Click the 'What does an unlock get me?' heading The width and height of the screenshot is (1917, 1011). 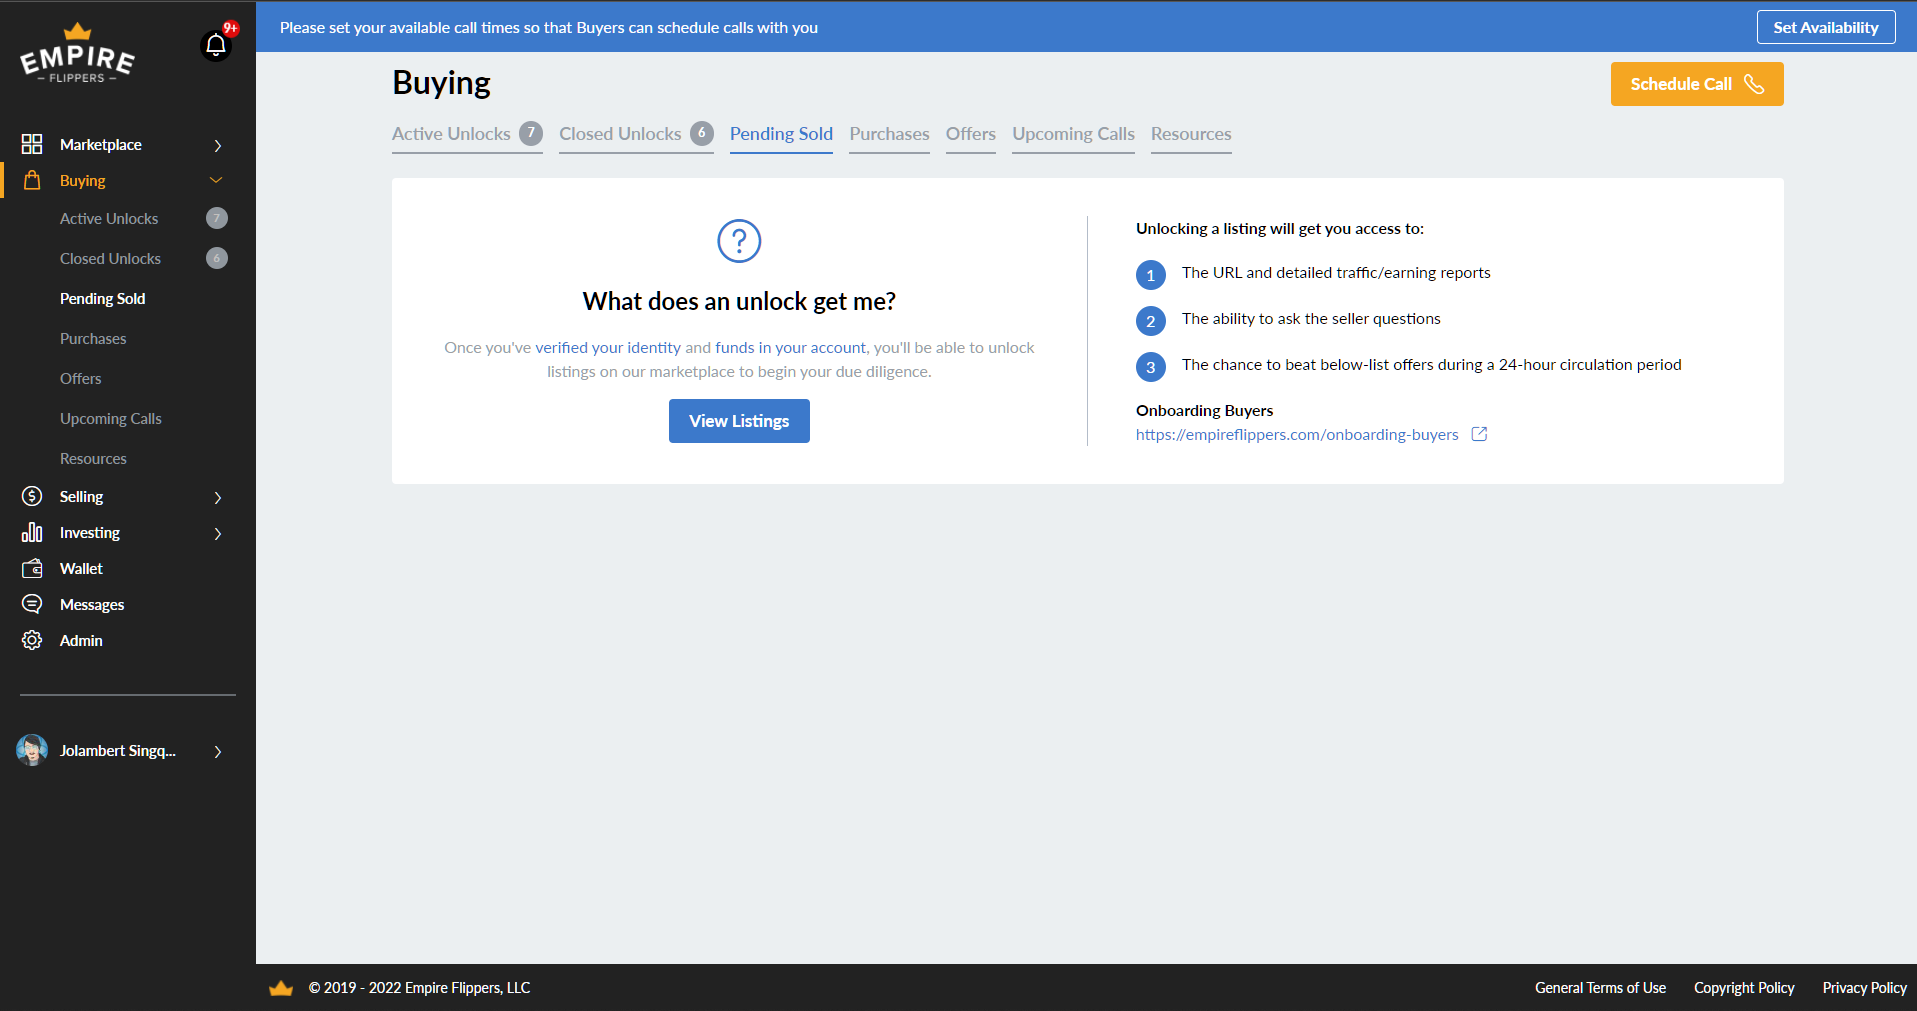[x=739, y=301]
